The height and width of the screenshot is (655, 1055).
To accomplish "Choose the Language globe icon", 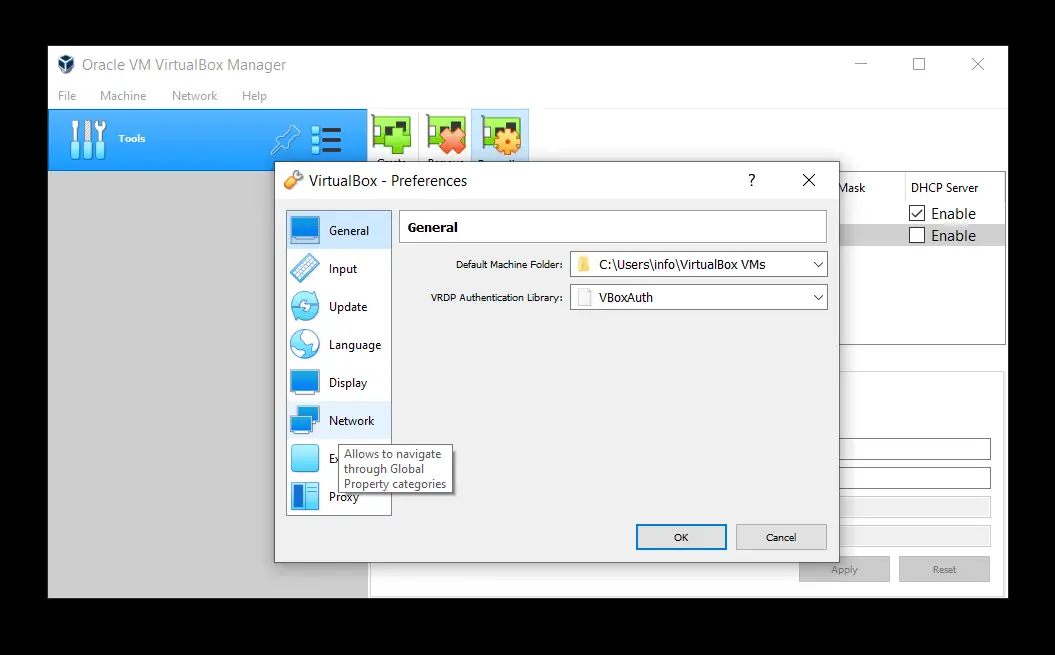I will (x=305, y=344).
